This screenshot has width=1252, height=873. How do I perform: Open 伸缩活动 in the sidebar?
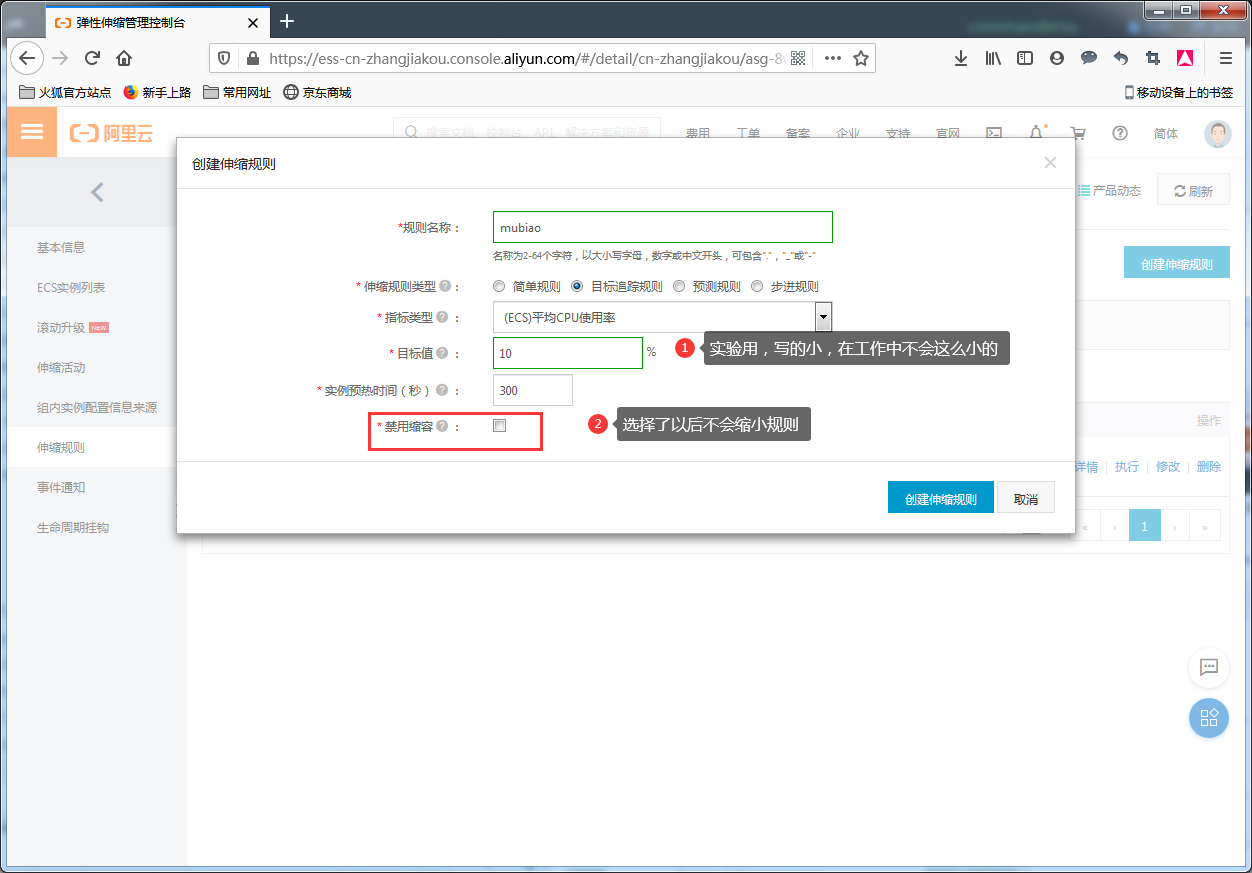click(61, 367)
